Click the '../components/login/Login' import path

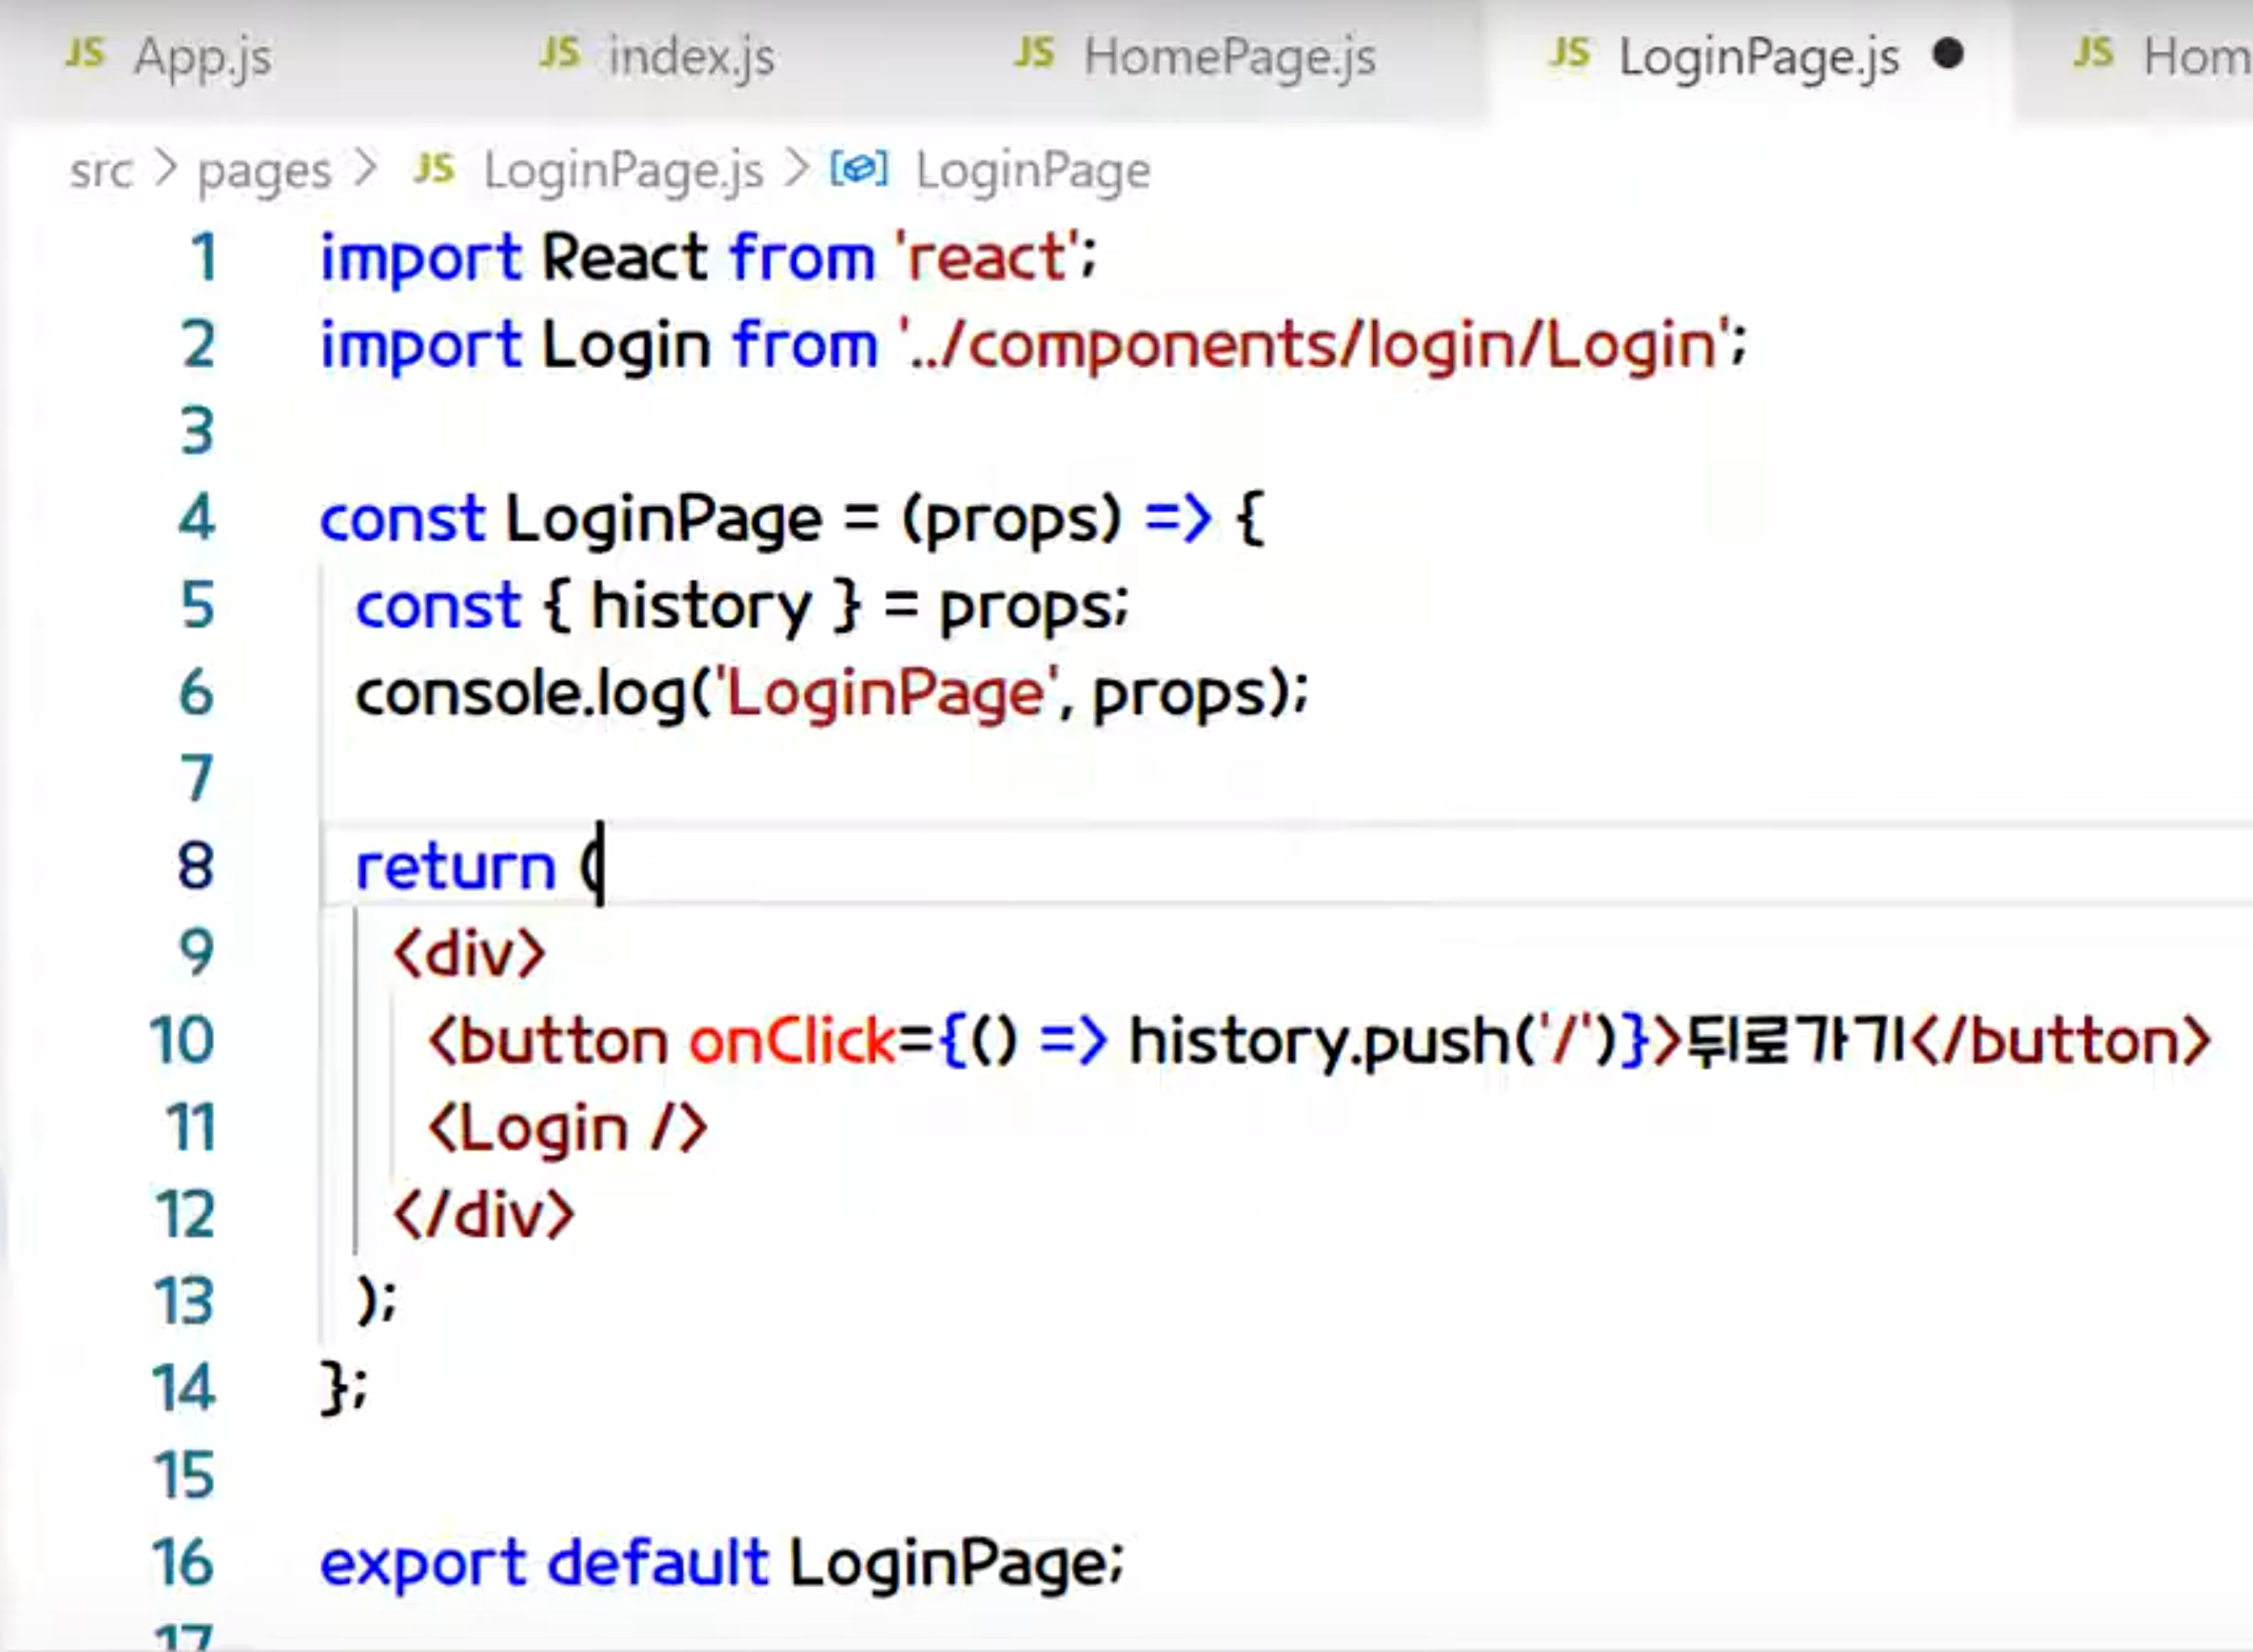pos(1315,345)
